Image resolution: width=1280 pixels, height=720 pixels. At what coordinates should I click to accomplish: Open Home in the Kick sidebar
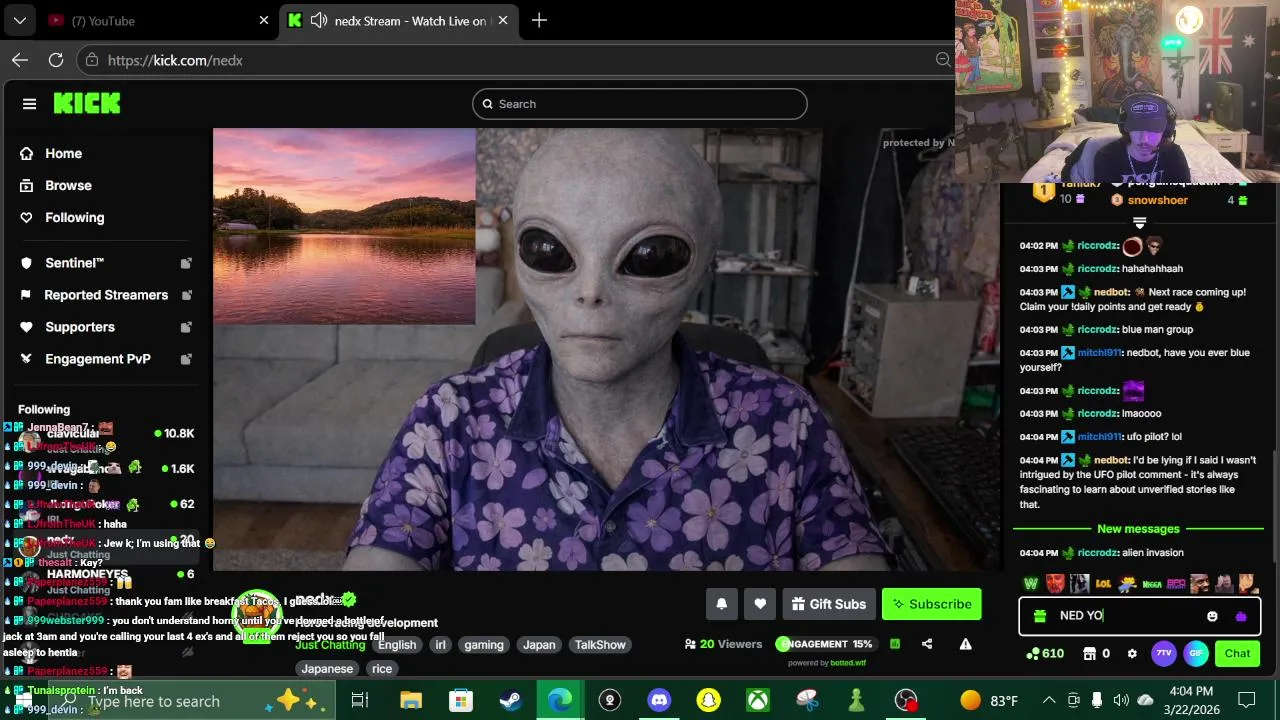click(63, 153)
